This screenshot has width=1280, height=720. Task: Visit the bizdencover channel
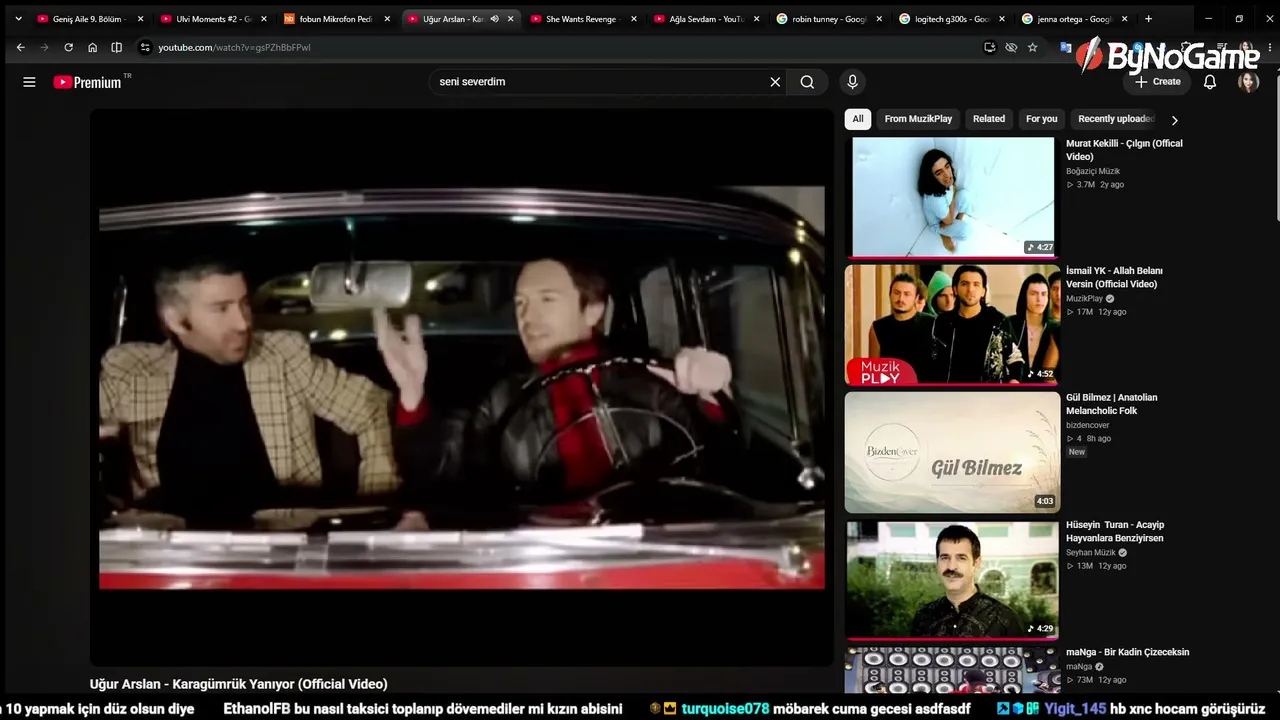click(x=1088, y=425)
